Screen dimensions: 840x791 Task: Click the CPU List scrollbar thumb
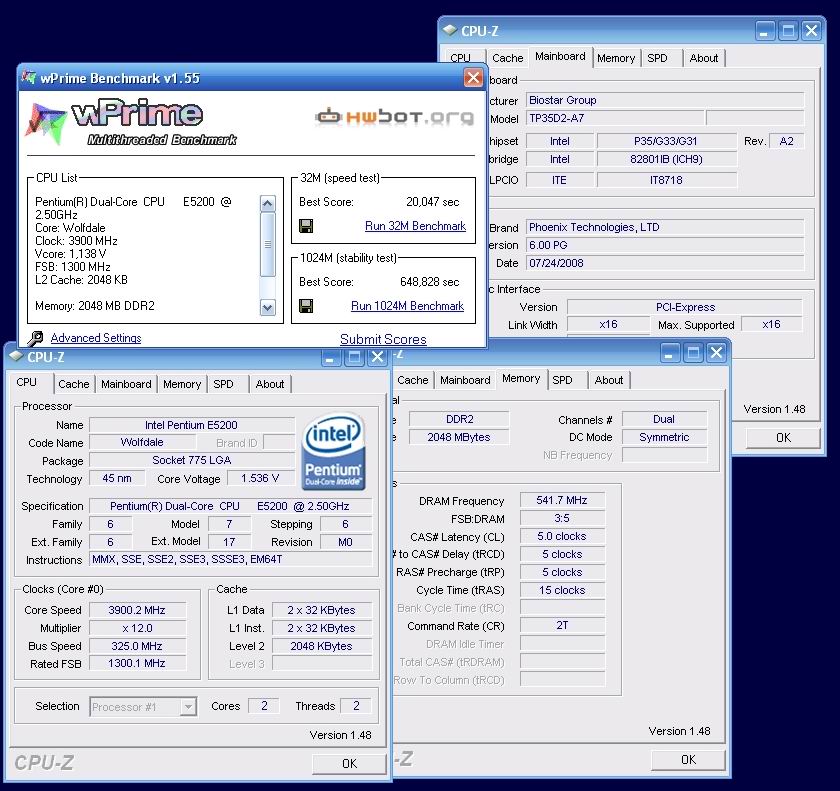pos(267,244)
